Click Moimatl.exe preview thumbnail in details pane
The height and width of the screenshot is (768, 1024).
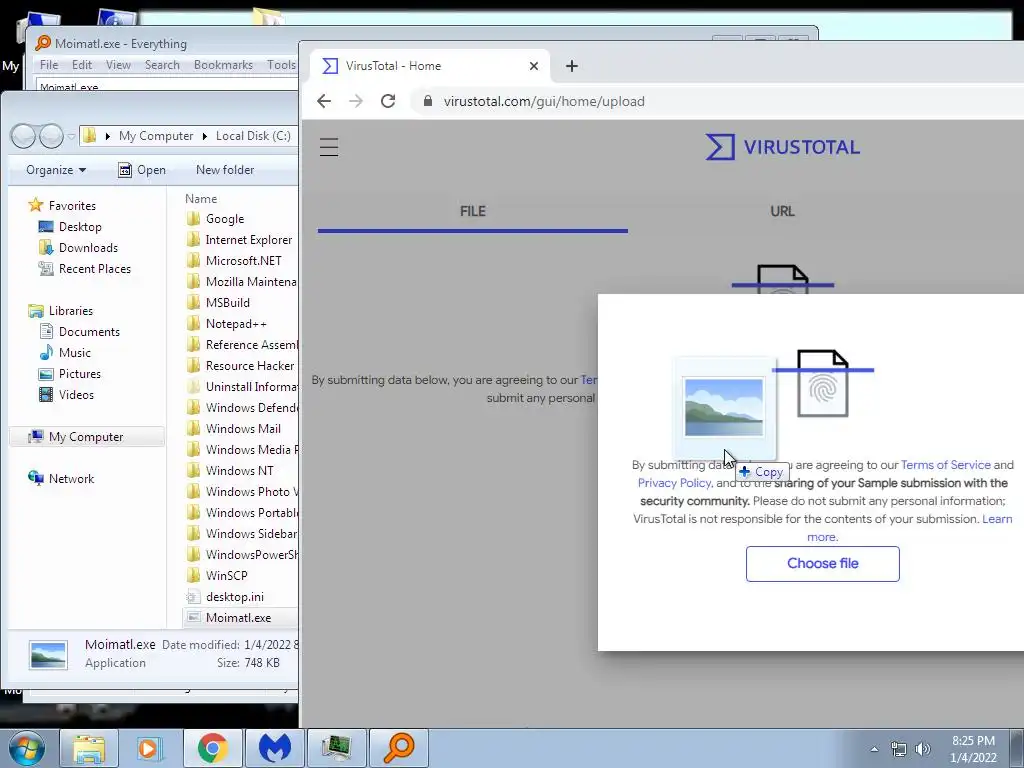click(x=48, y=654)
